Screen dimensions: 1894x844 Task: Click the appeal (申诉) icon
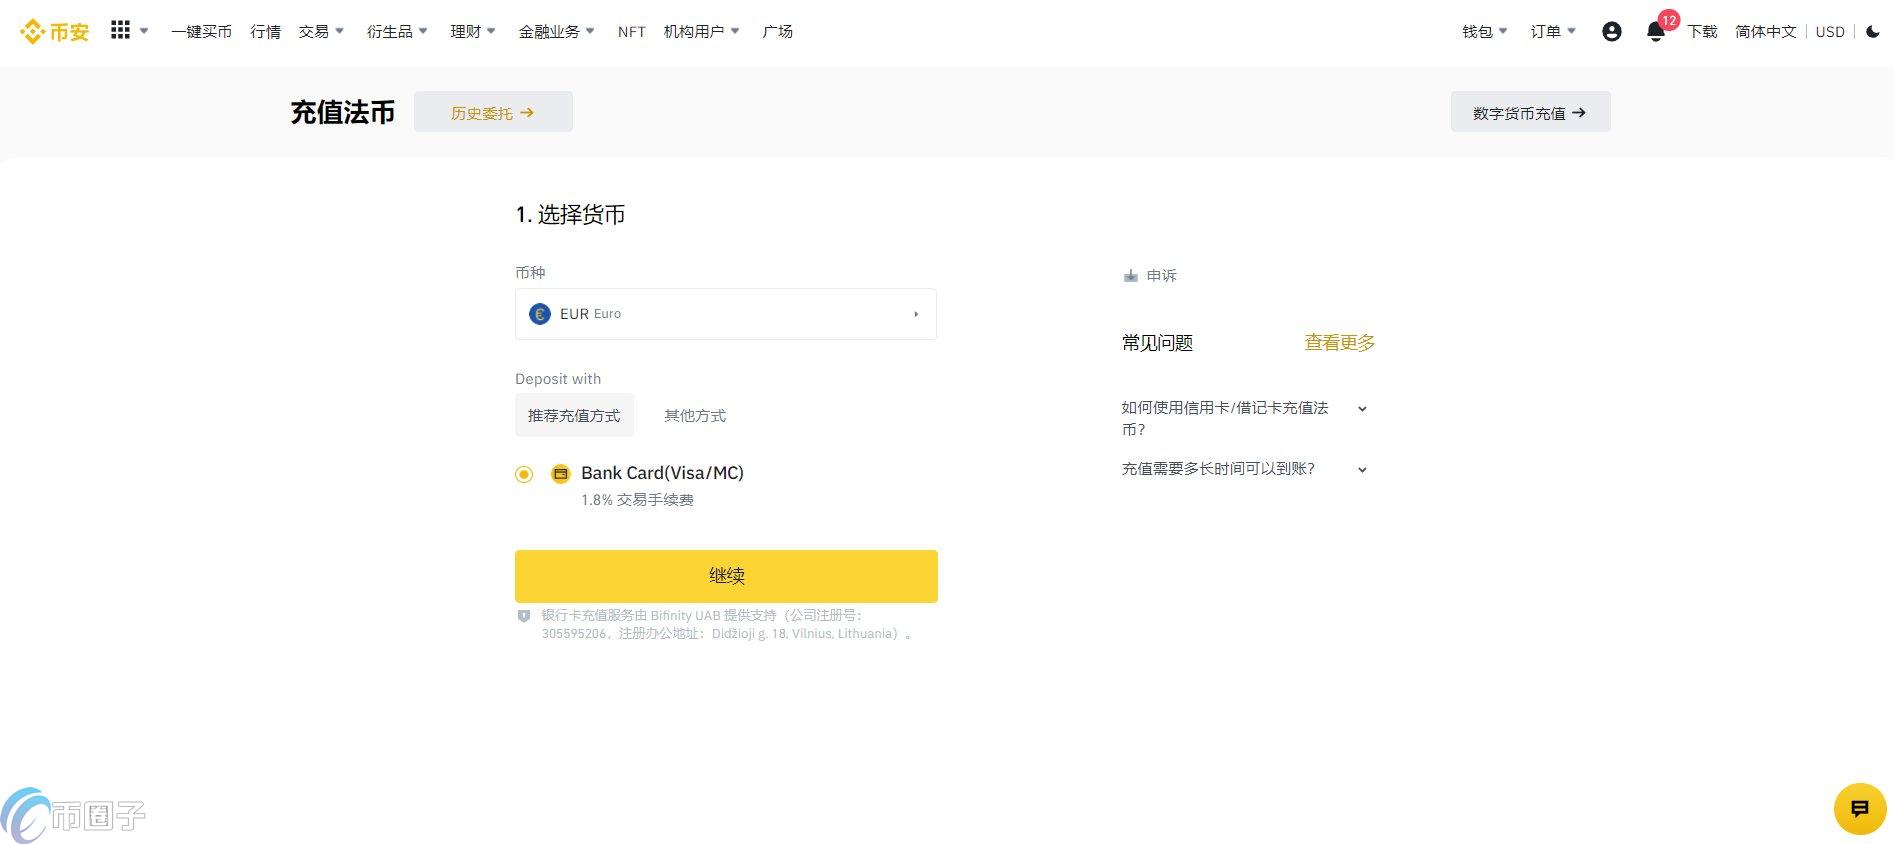(x=1130, y=276)
